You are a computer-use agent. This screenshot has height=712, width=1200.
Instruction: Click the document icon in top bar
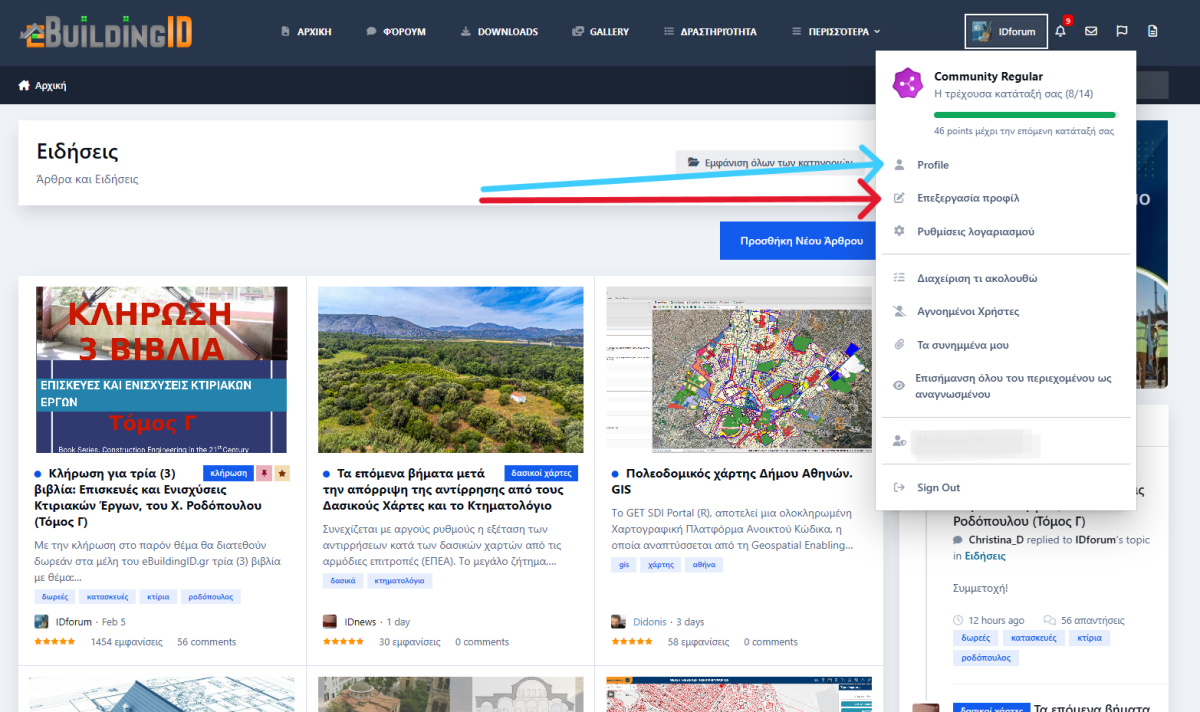pyautogui.click(x=1153, y=32)
